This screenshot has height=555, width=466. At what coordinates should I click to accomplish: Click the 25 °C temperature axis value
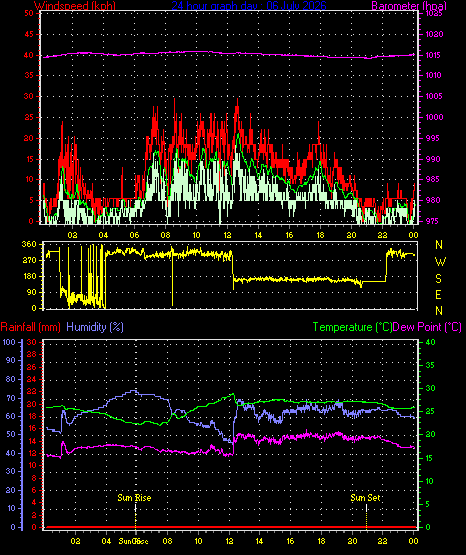tap(430, 411)
